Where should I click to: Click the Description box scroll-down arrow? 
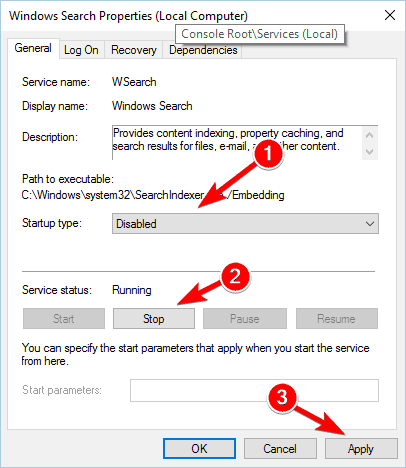(x=369, y=152)
